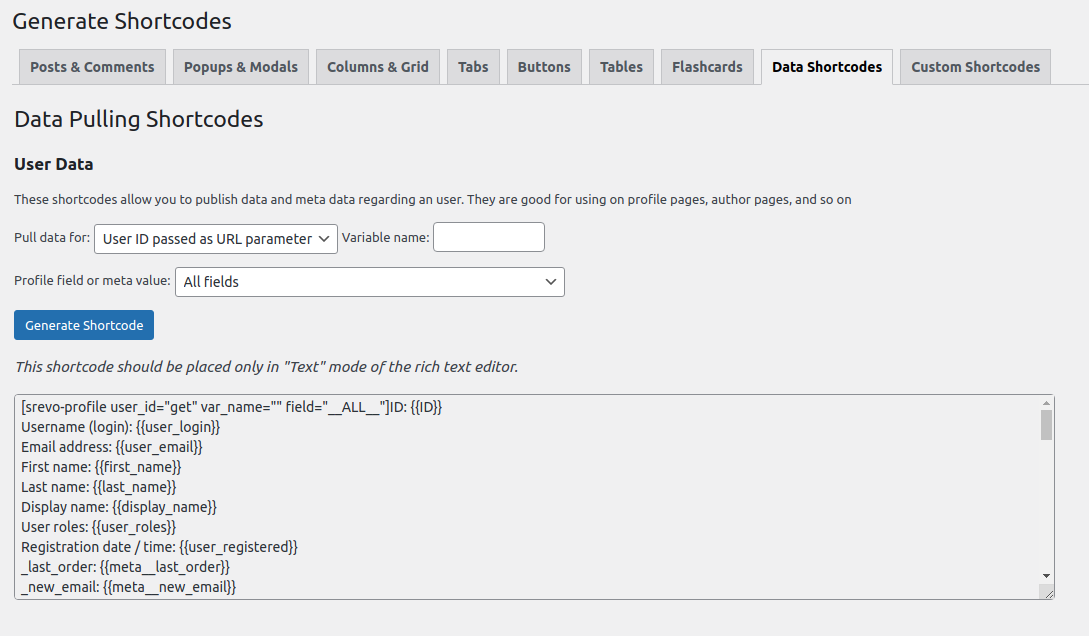The image size is (1089, 636).
Task: Open the Buttons shortcode tab
Action: (544, 66)
